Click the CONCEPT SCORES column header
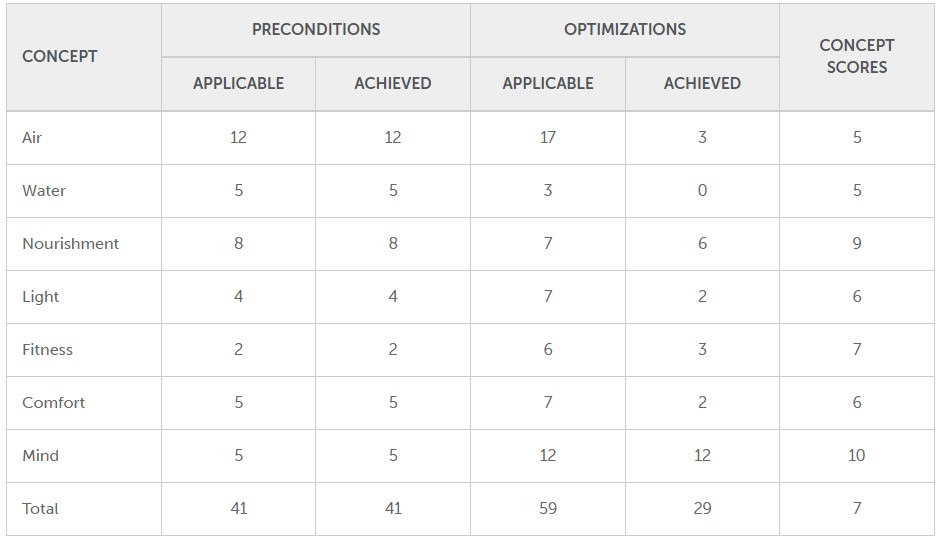Viewport: 941px width, 541px height. point(856,56)
